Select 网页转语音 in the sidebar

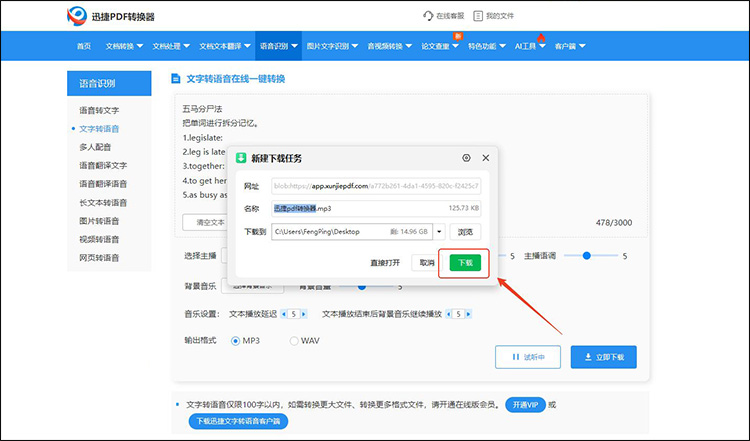point(99,257)
